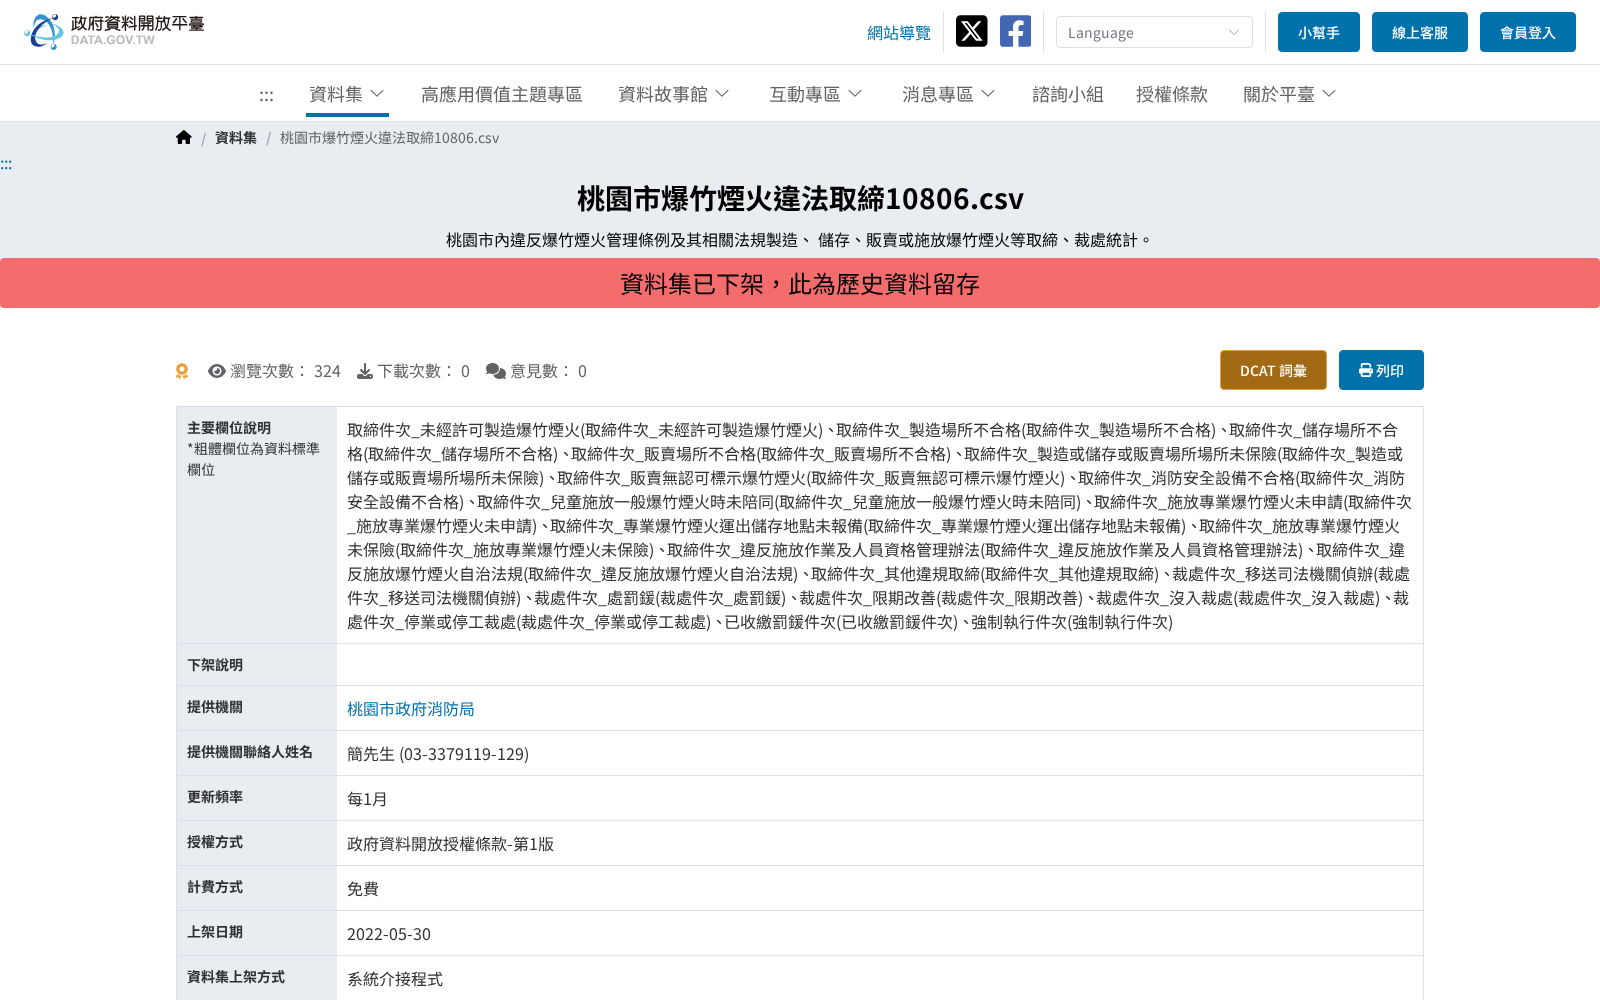Click the 瀏覽次數 324 counter text

[x=285, y=371]
